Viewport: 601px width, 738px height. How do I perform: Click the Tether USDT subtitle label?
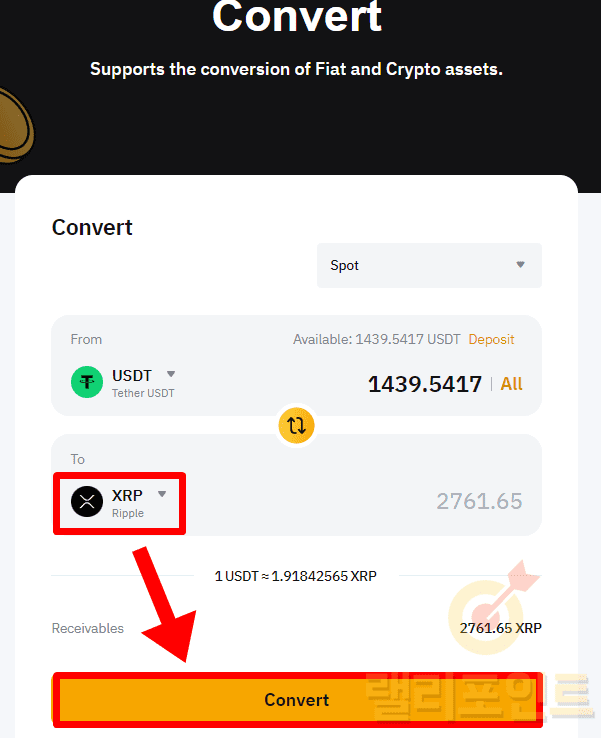(x=143, y=393)
